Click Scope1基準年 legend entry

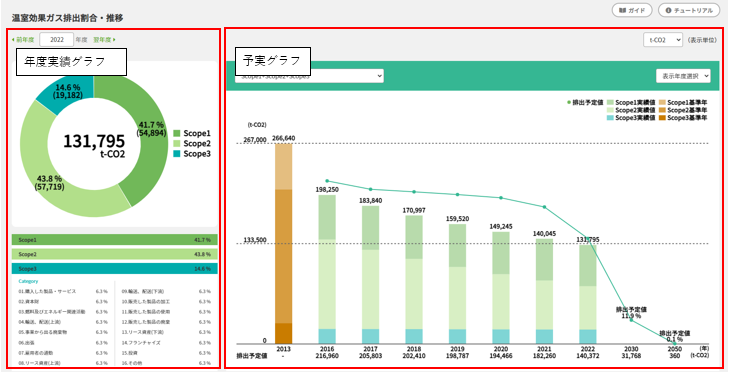683,102
